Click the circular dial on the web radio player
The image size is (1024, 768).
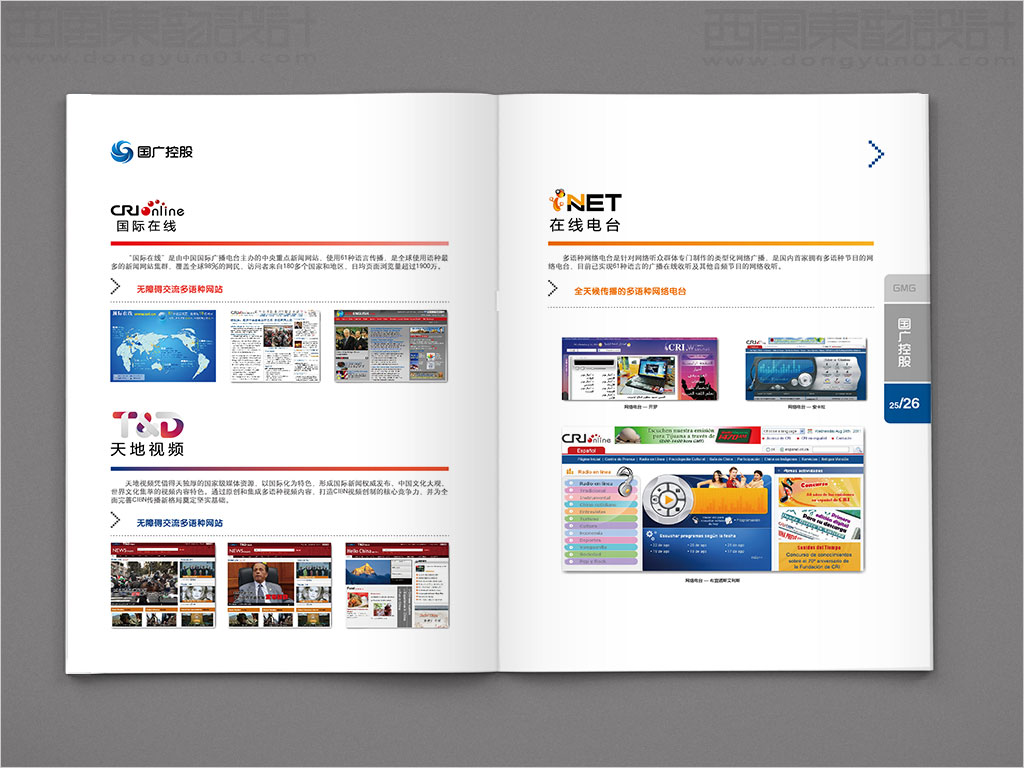click(x=668, y=500)
